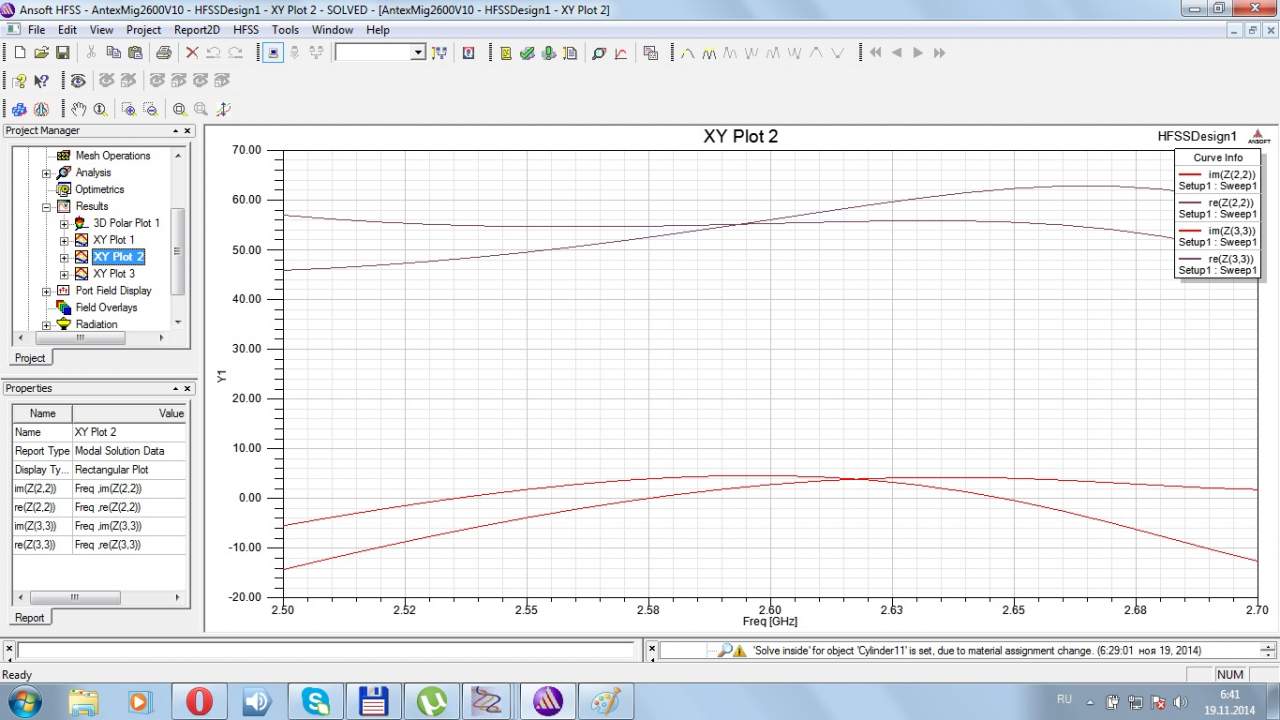Click the Project tab below the tree

(30, 358)
